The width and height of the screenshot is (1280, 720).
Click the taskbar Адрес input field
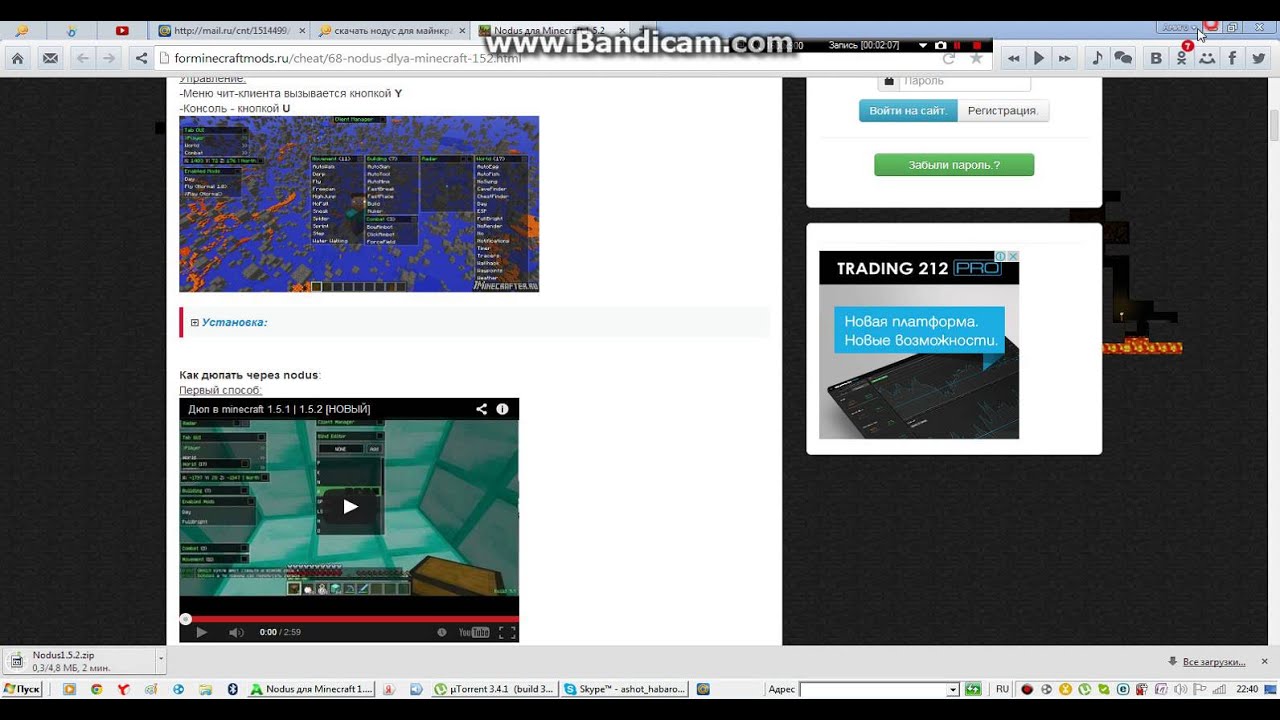click(x=873, y=689)
